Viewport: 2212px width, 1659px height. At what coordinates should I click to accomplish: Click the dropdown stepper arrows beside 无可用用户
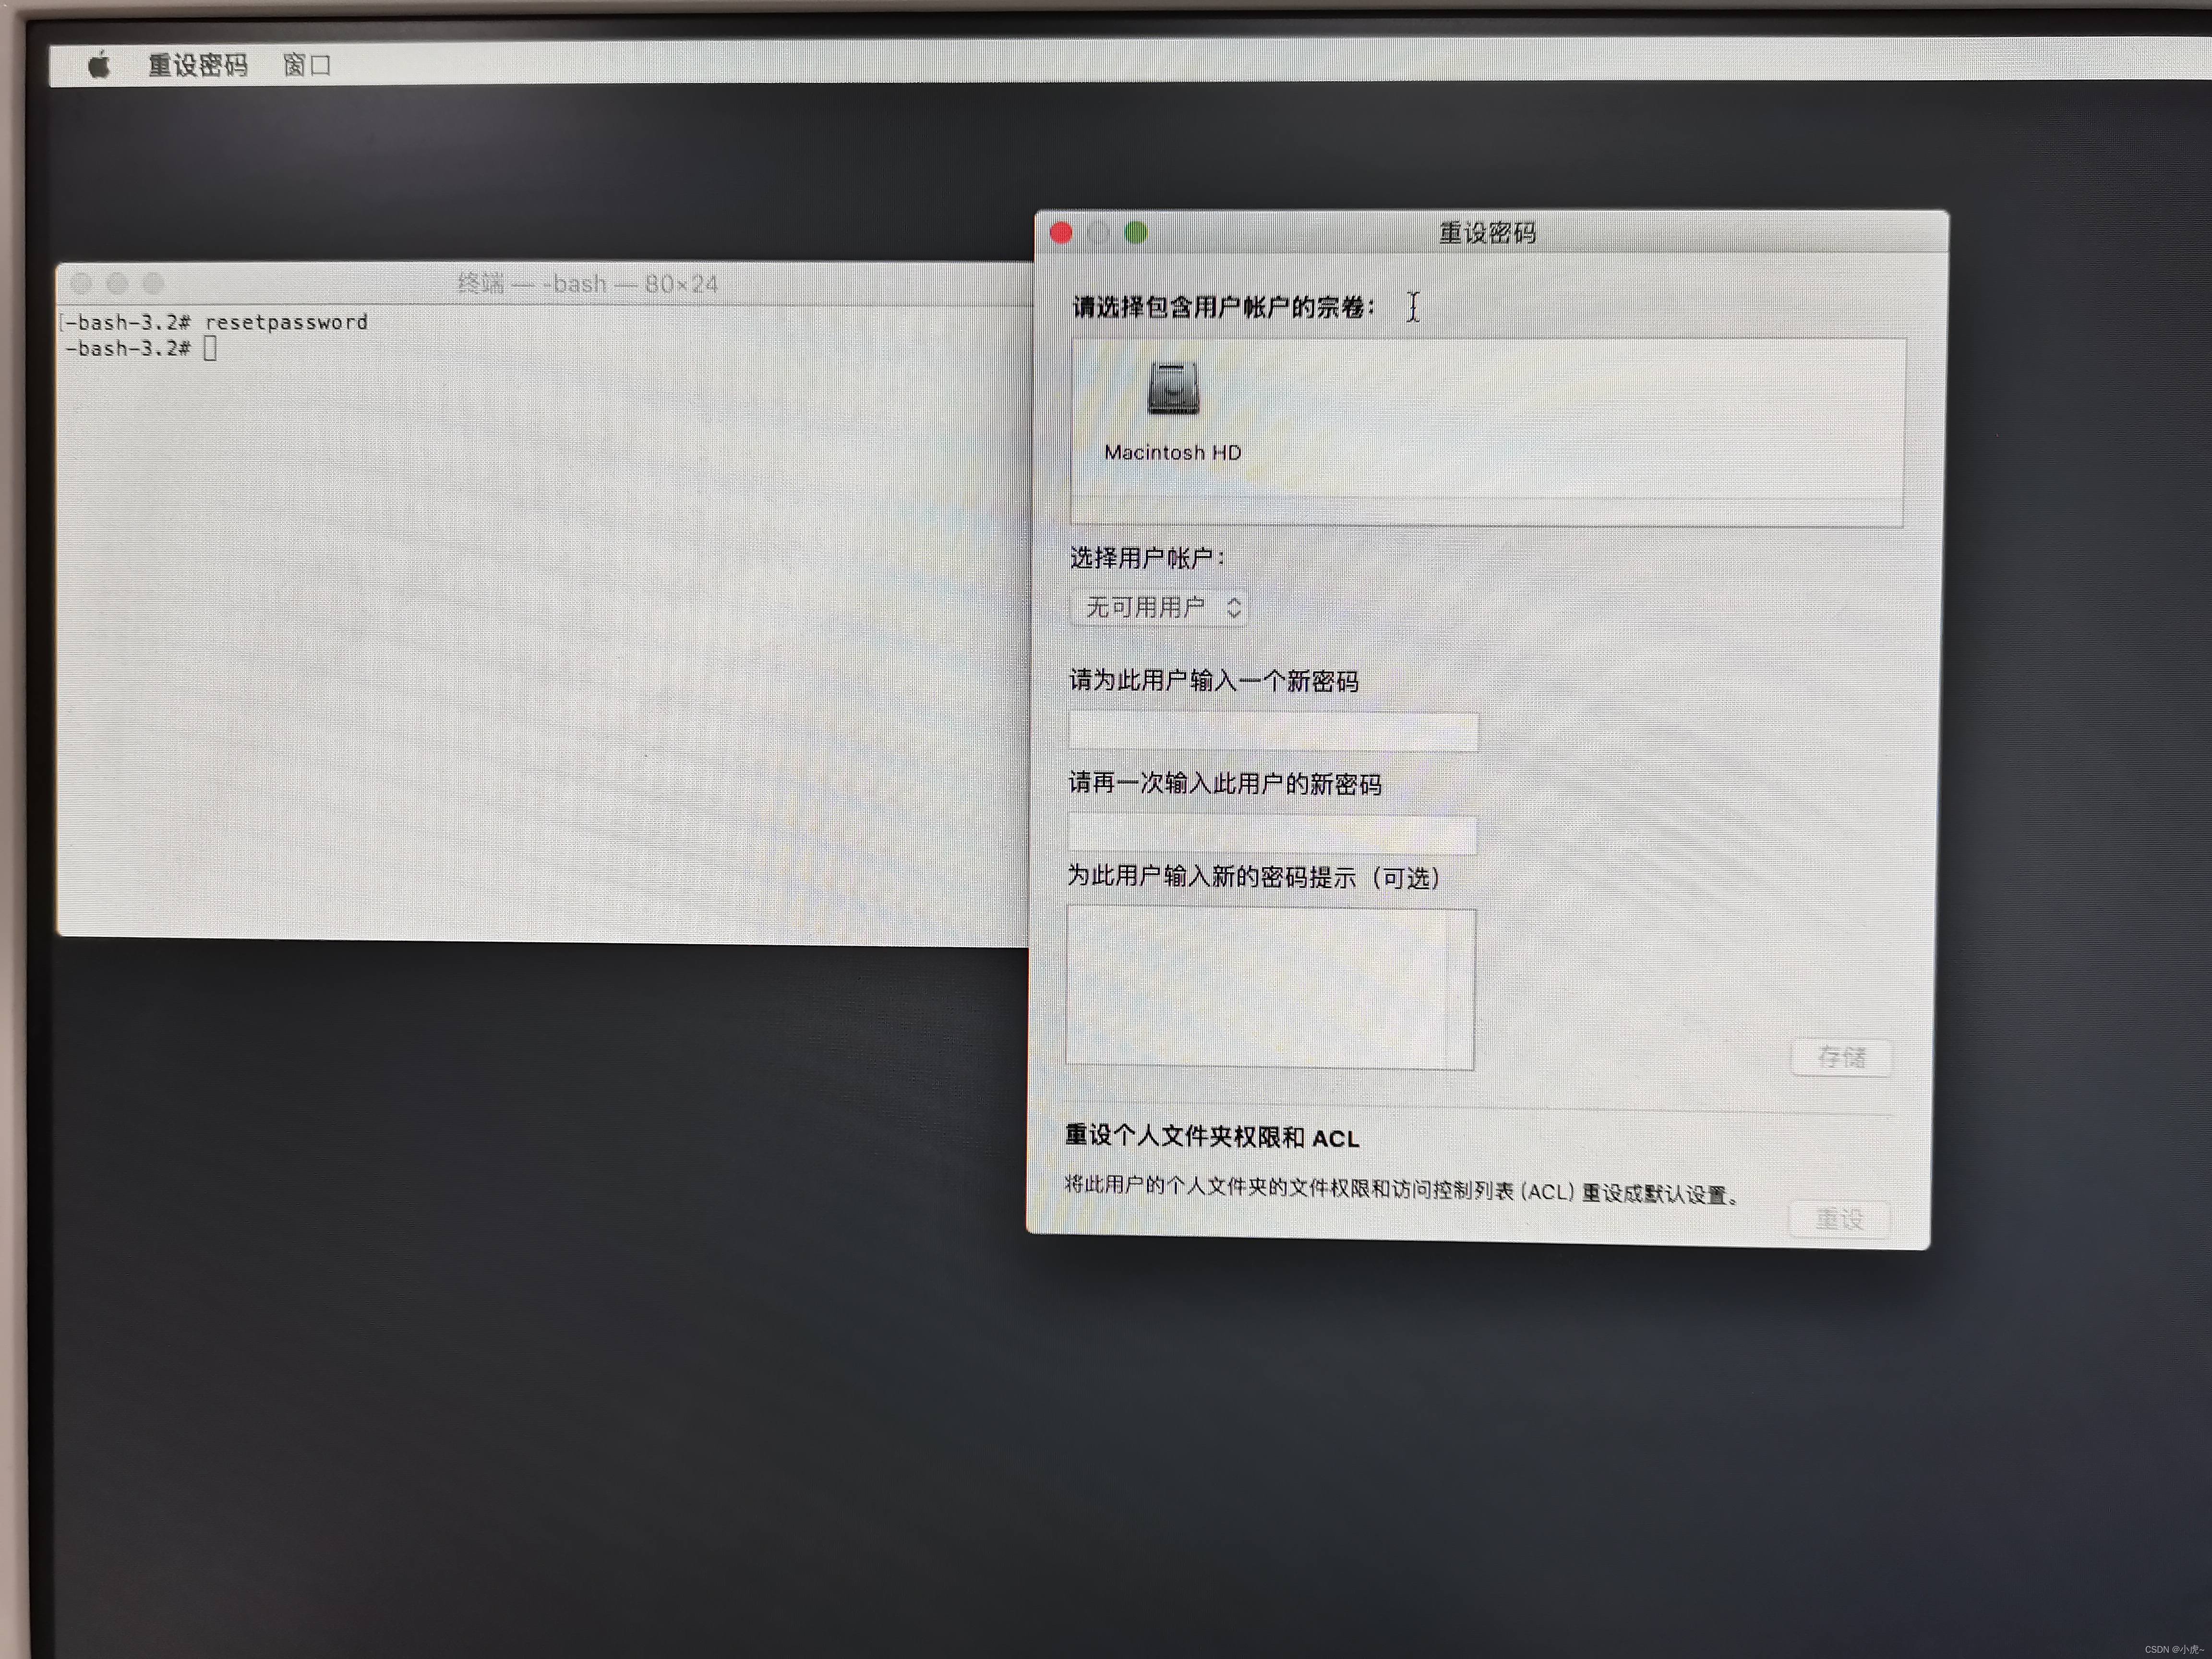[x=1234, y=607]
